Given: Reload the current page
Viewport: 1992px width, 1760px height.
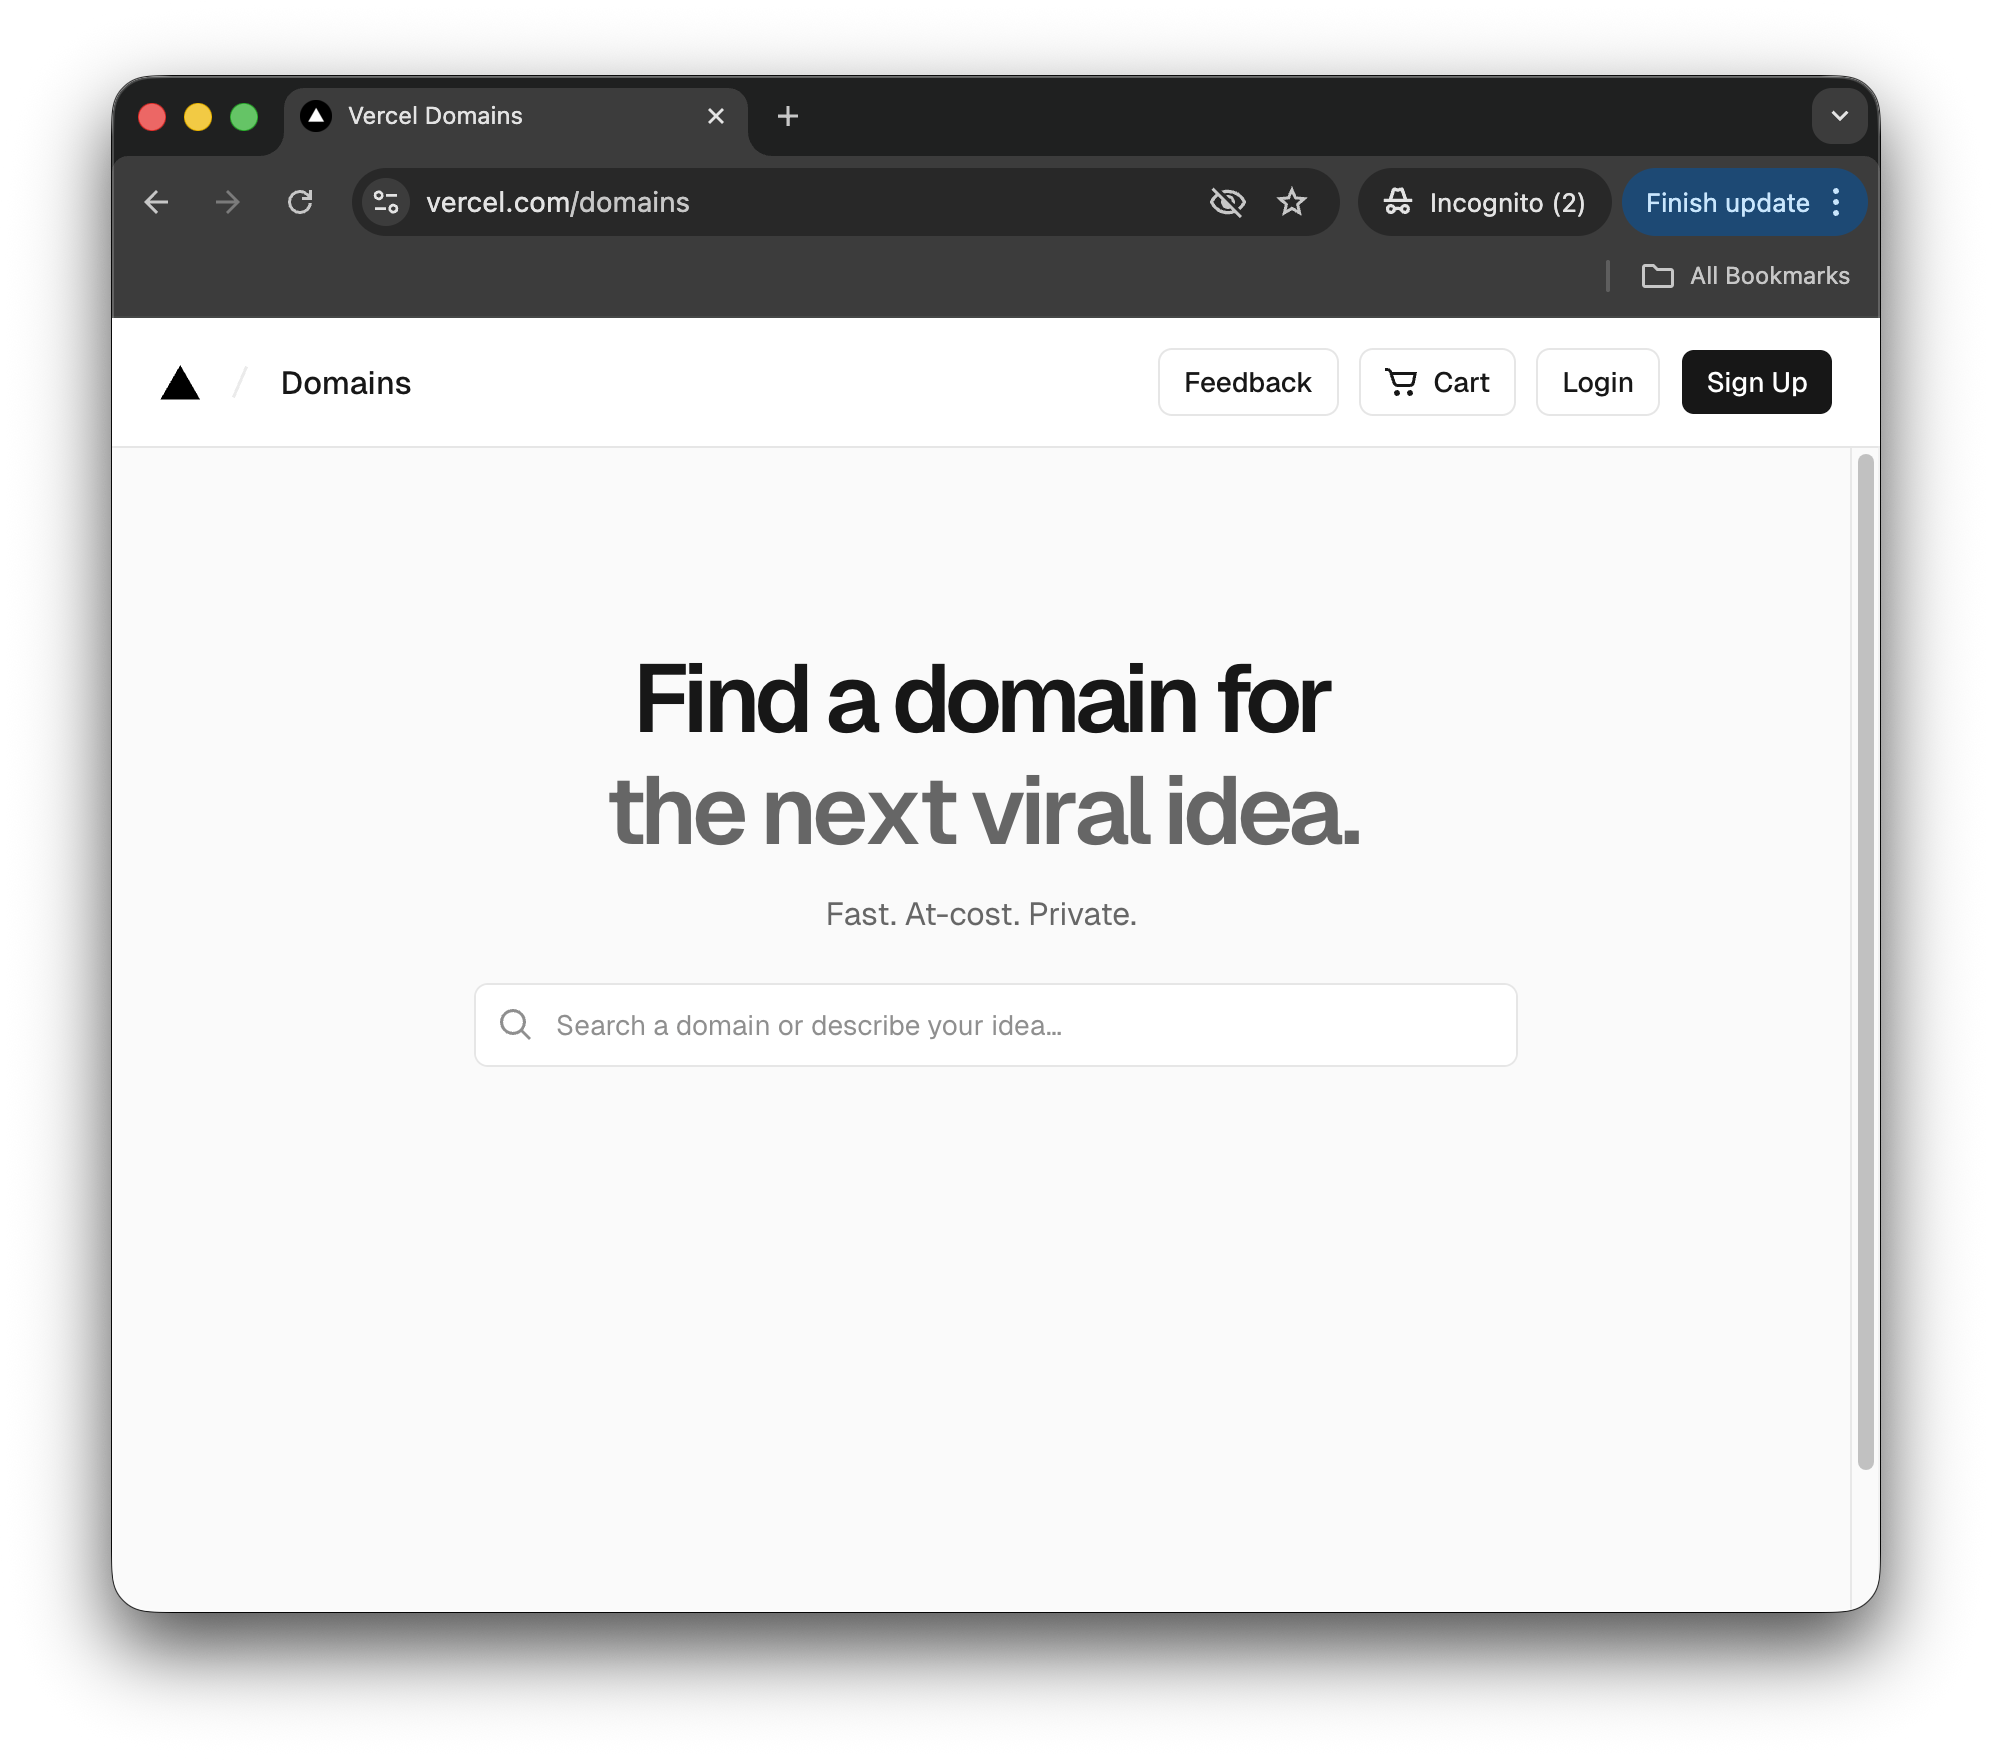Looking at the screenshot, I should (300, 203).
